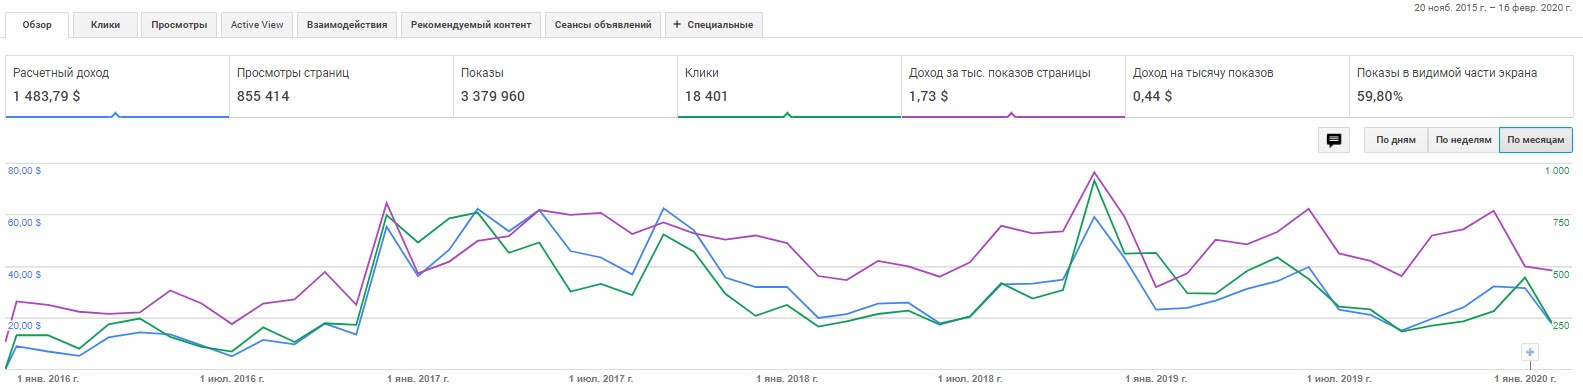Switch to Рекомендуемый контент tab
The width and height of the screenshot is (1583, 391).
(471, 25)
